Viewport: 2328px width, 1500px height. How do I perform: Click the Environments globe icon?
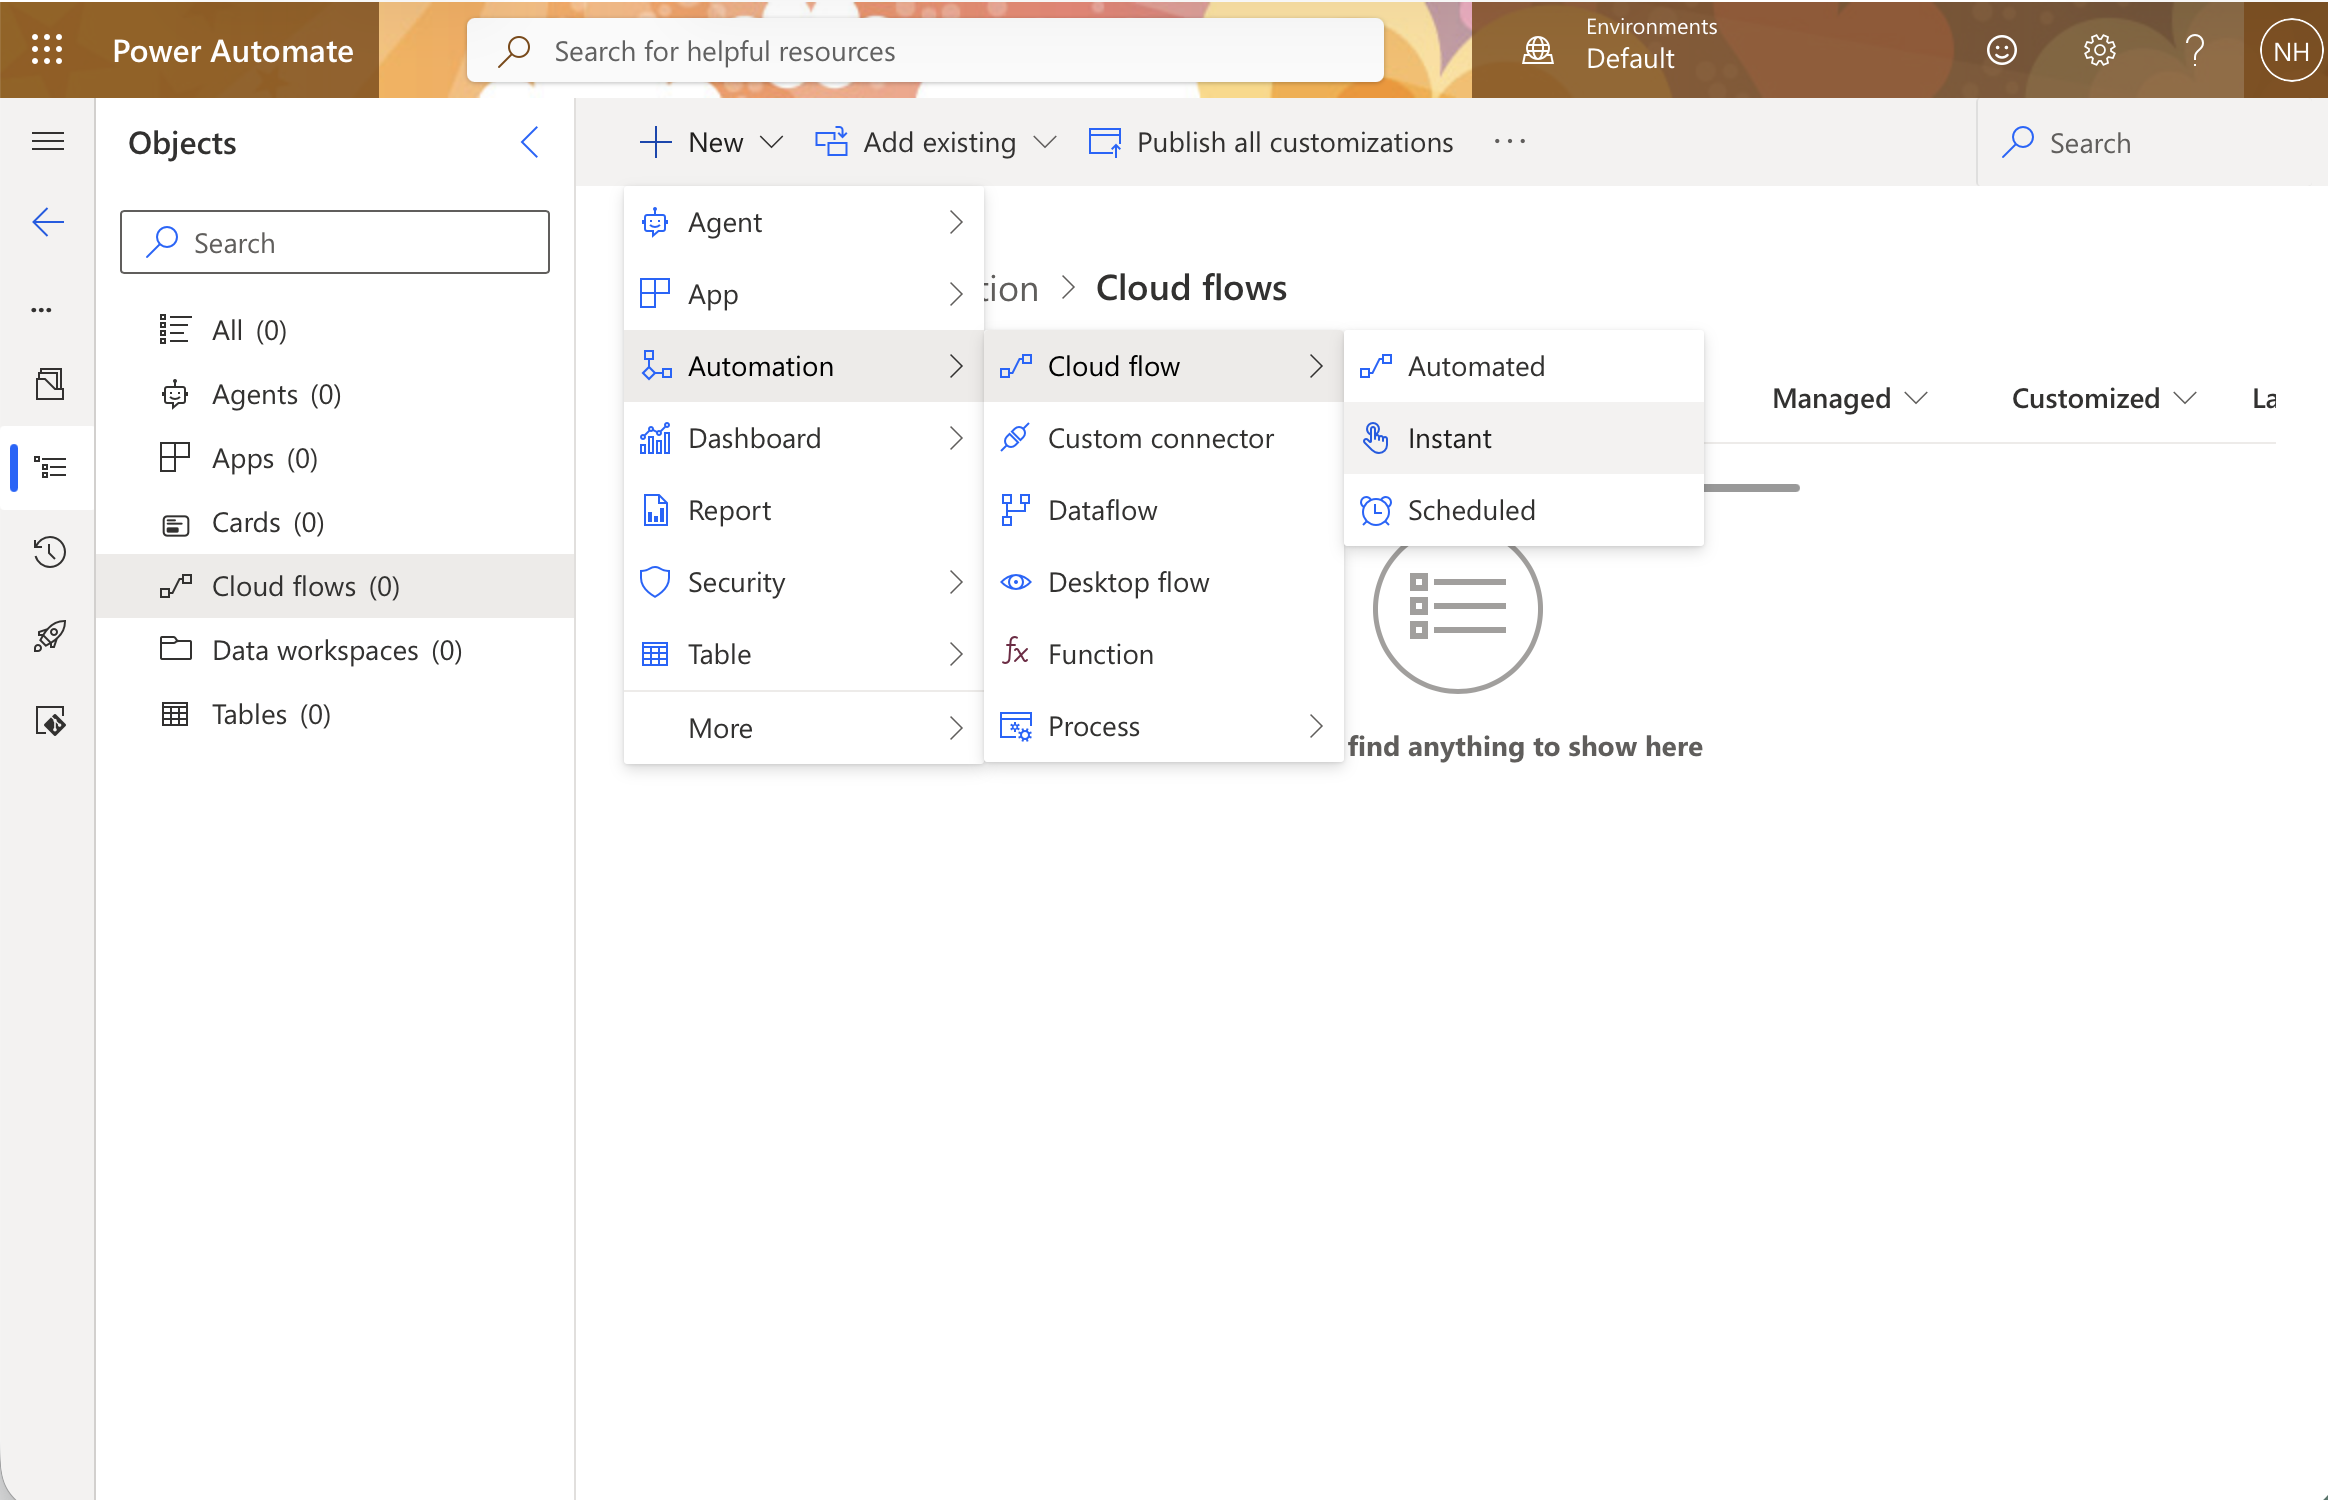point(1537,50)
